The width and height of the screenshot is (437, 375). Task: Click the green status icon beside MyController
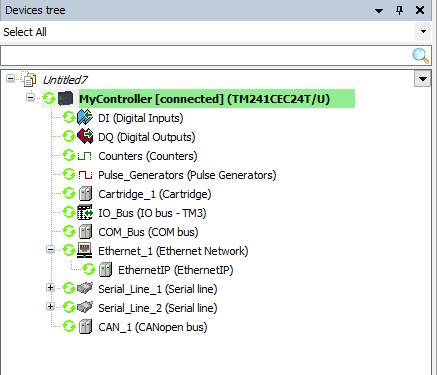(49, 99)
